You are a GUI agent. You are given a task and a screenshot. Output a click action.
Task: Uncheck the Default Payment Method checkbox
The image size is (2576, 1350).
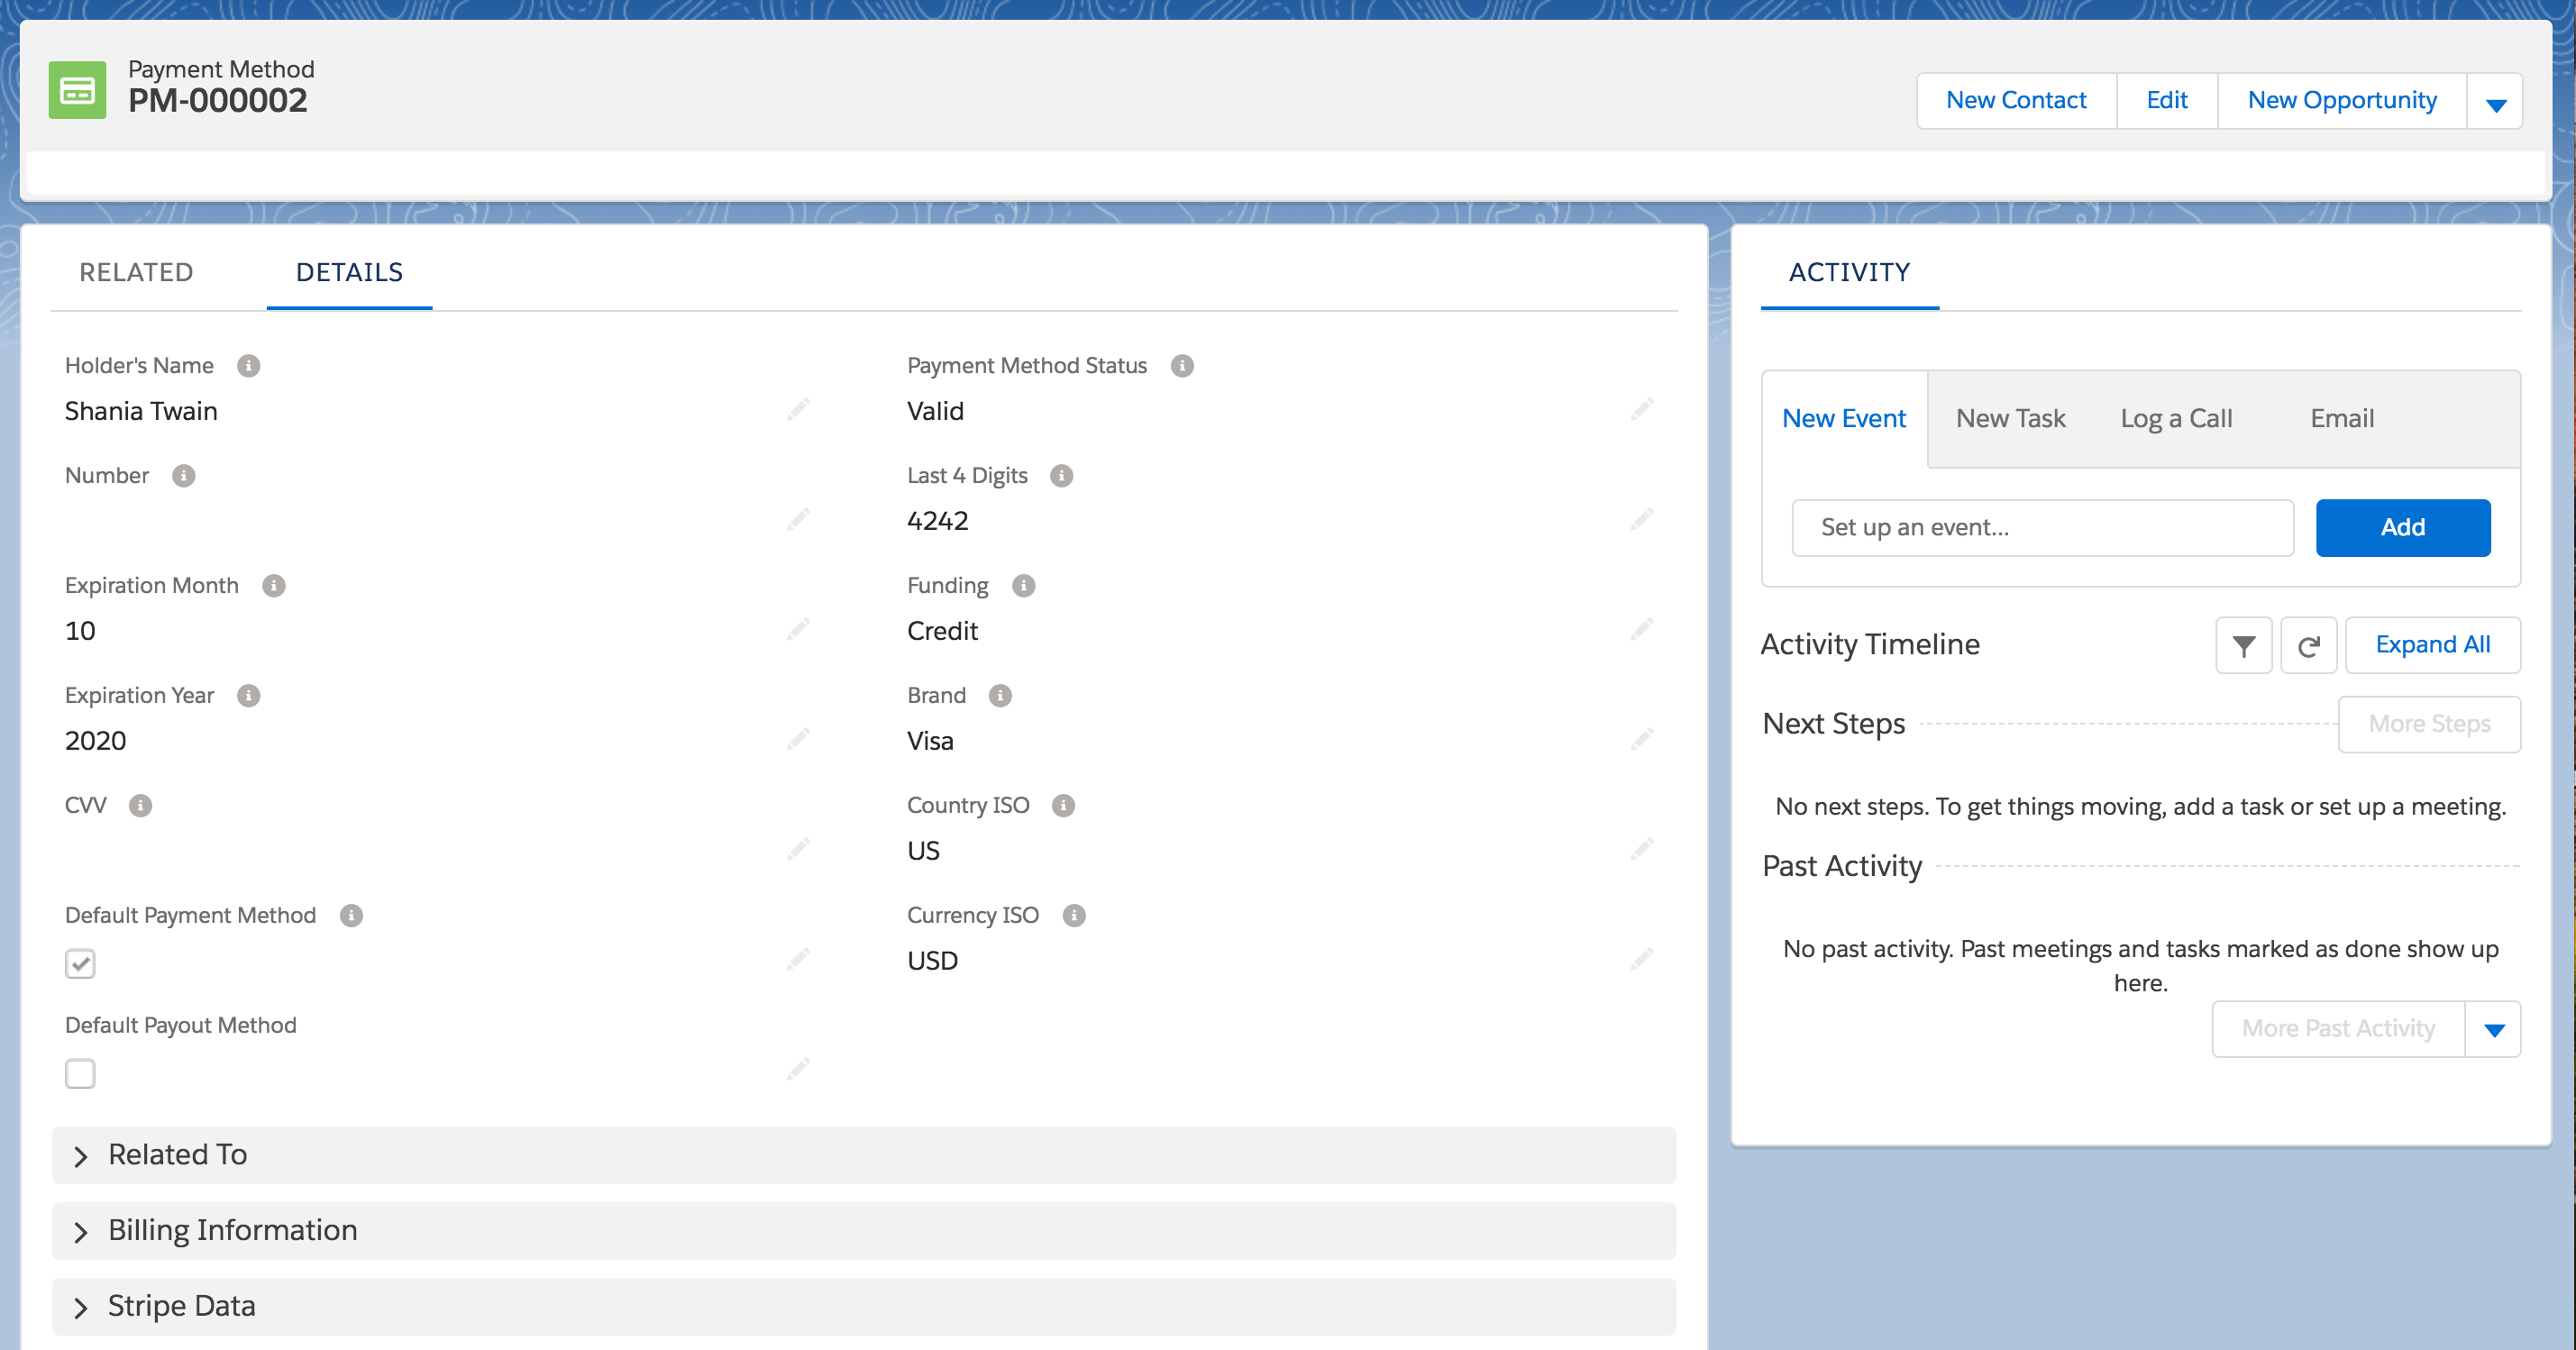coord(79,963)
